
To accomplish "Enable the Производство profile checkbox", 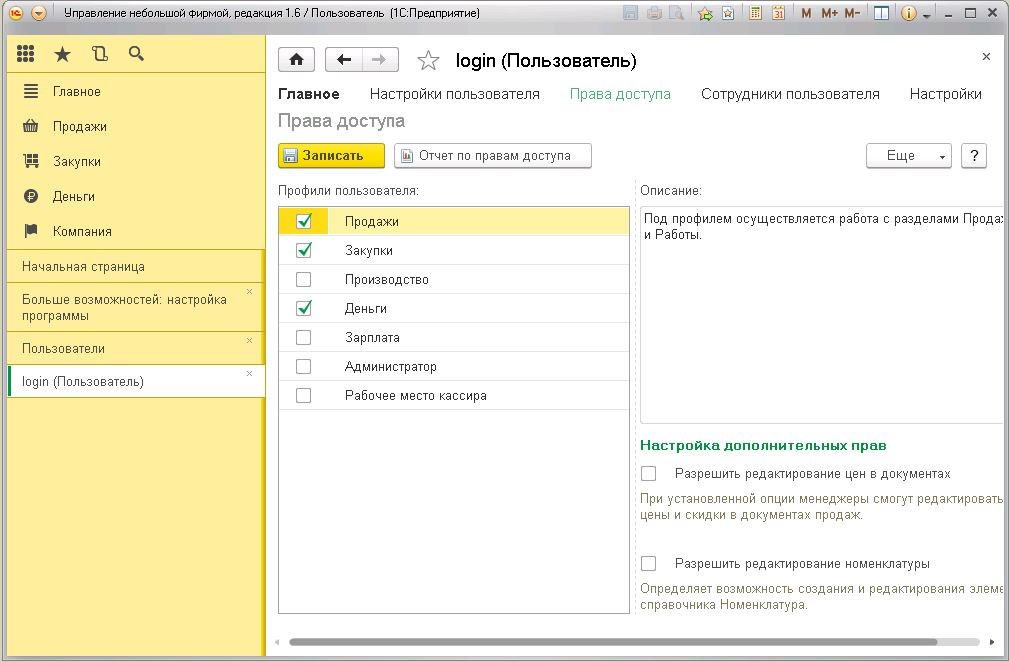I will click(x=304, y=279).
